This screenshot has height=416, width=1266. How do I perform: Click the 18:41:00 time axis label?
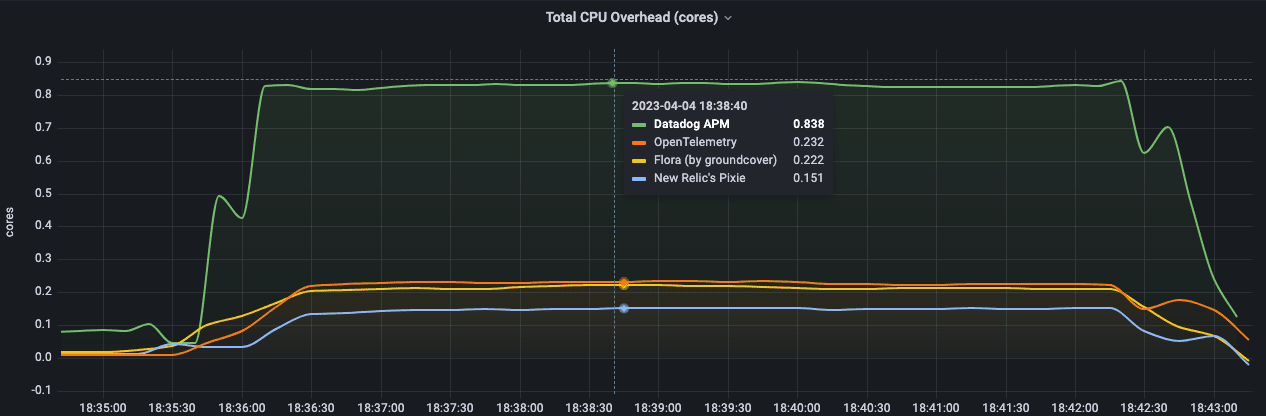tap(936, 408)
